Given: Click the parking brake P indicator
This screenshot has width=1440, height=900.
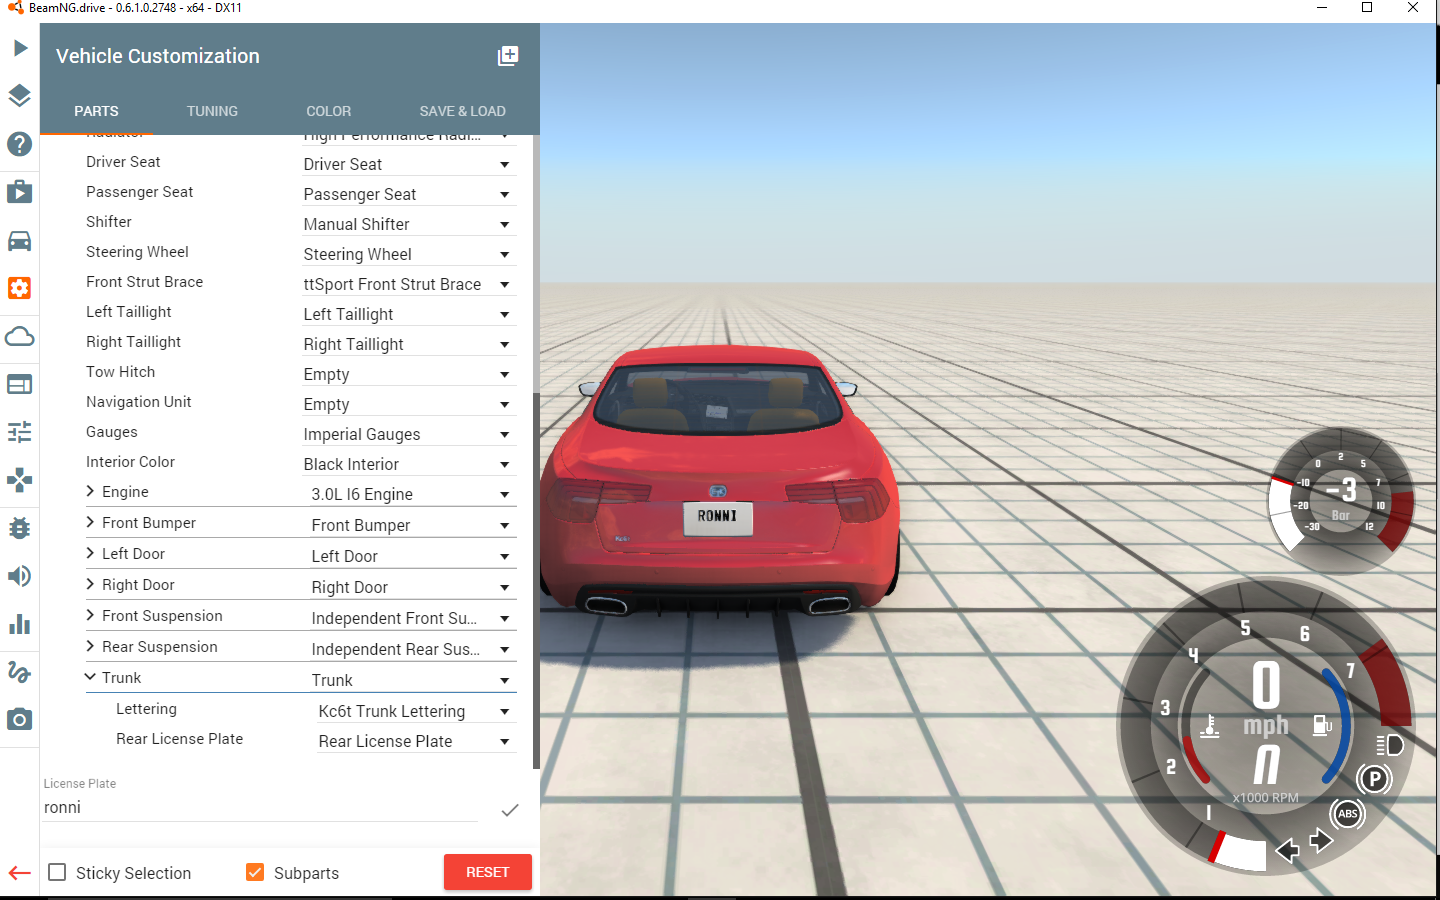Looking at the screenshot, I should 1375,778.
